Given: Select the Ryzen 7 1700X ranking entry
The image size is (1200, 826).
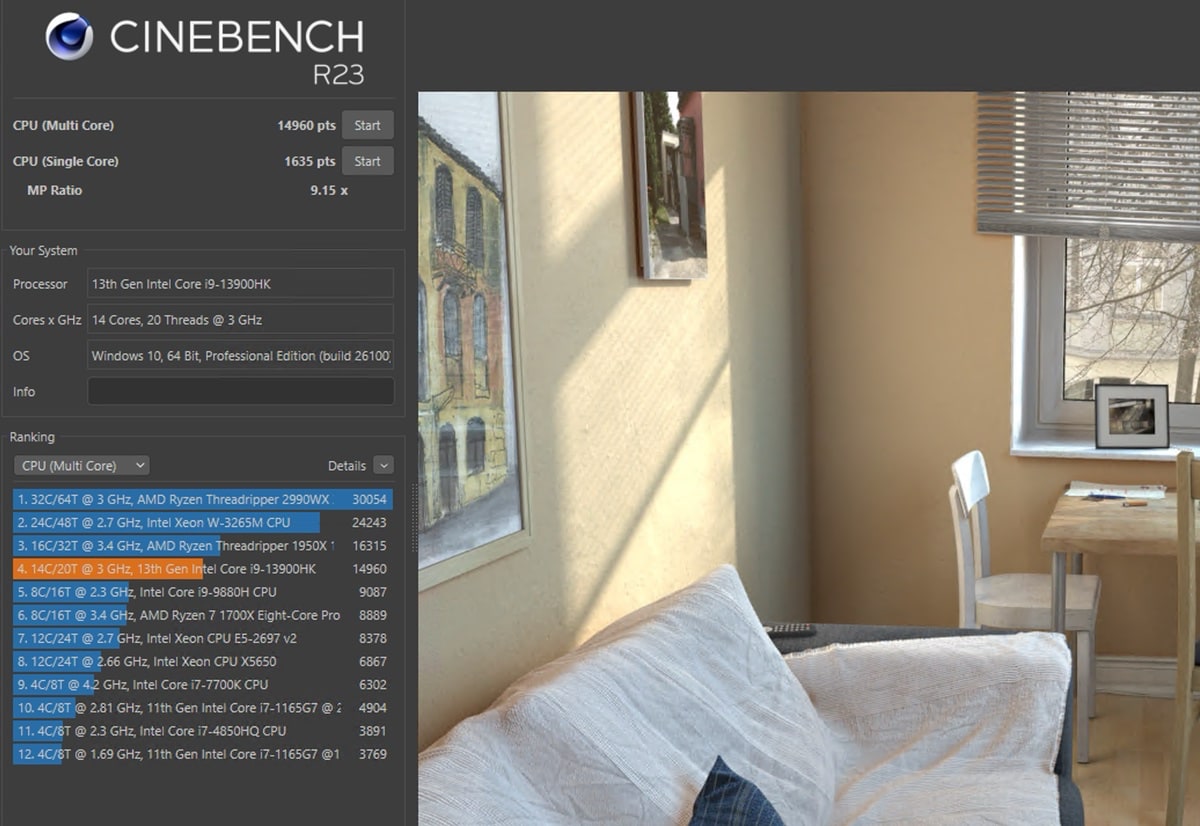Looking at the screenshot, I should pos(200,615).
